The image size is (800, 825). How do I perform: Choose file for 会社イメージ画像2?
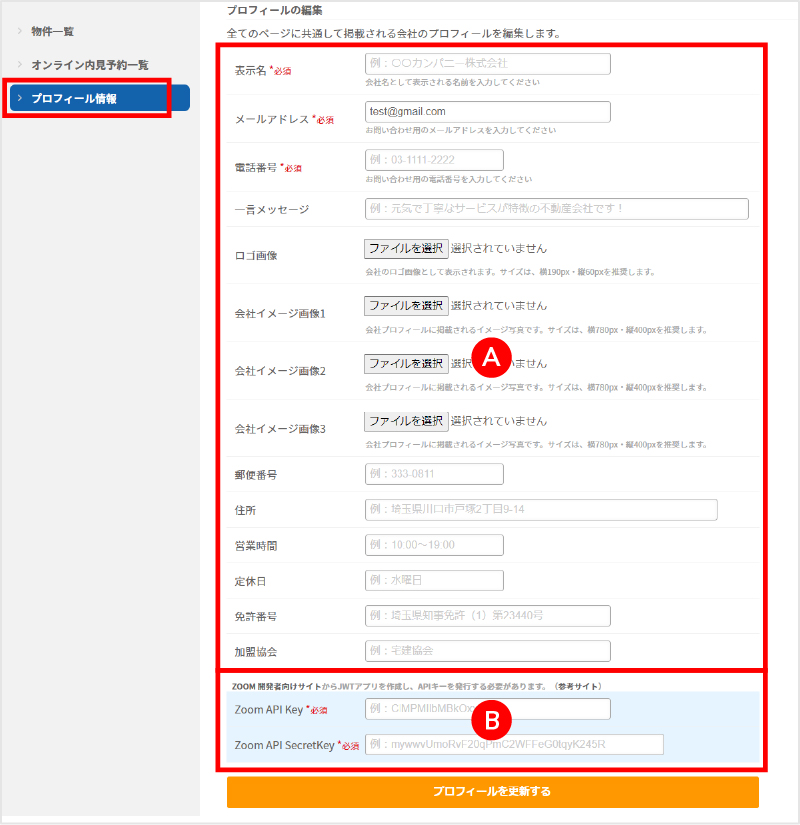point(405,364)
